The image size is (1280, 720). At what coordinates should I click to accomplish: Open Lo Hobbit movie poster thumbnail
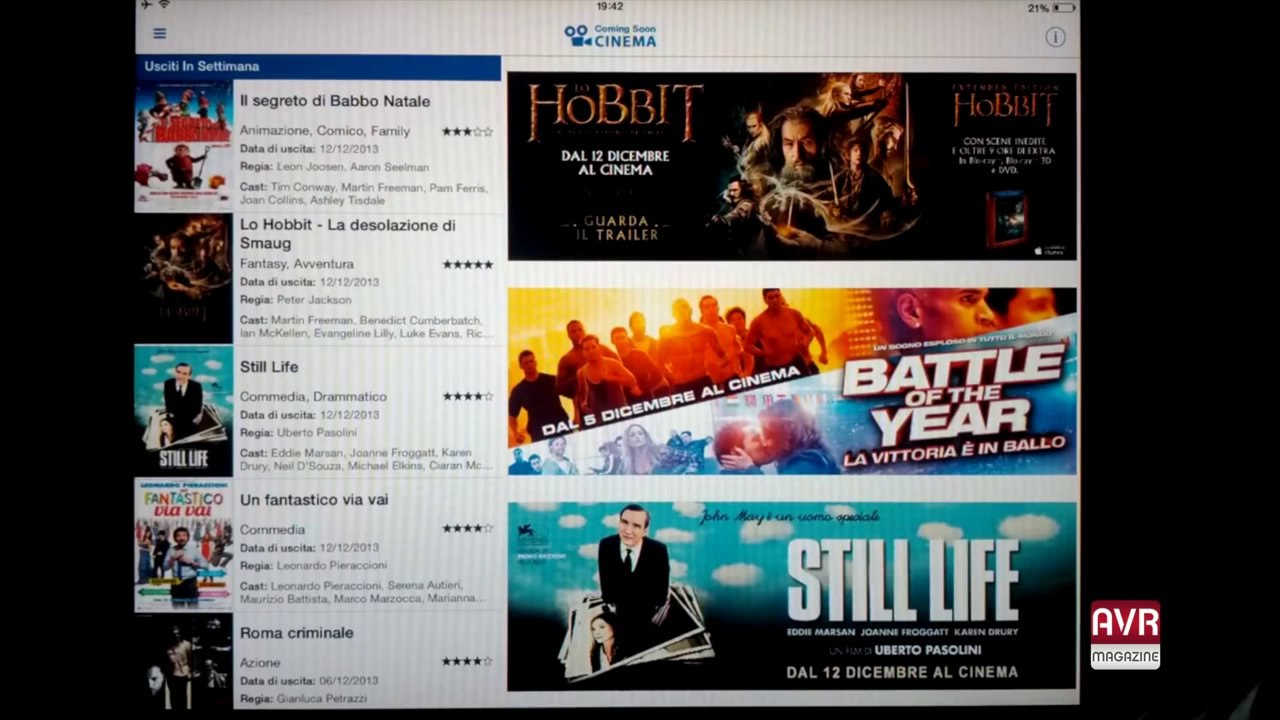[184, 279]
